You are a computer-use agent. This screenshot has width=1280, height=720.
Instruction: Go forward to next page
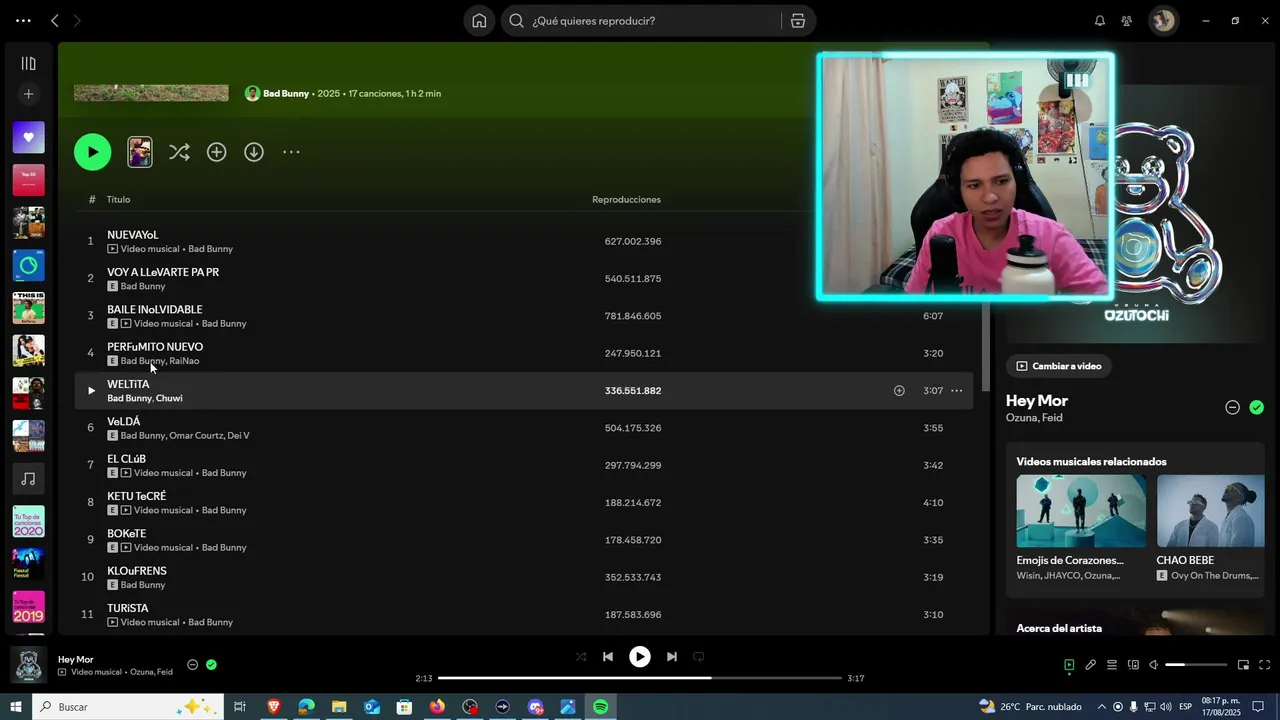coord(77,21)
